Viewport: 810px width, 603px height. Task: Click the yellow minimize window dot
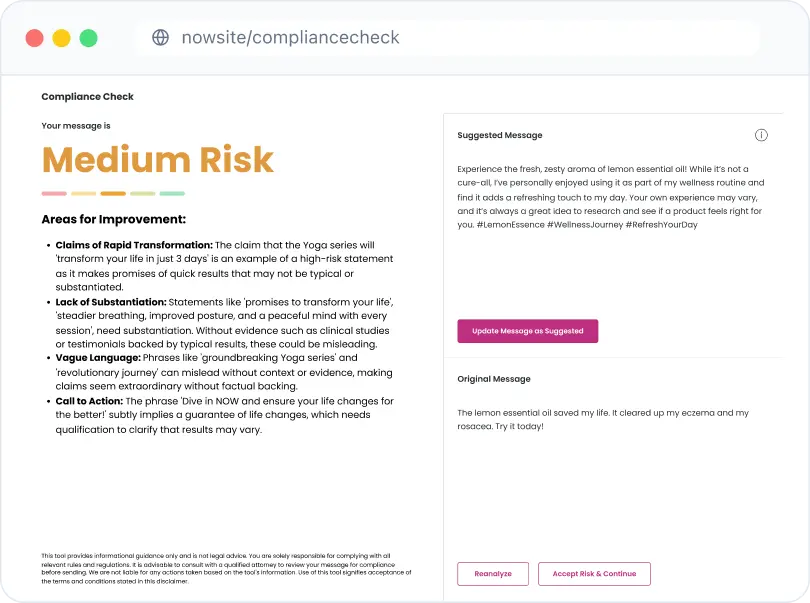tap(61, 38)
